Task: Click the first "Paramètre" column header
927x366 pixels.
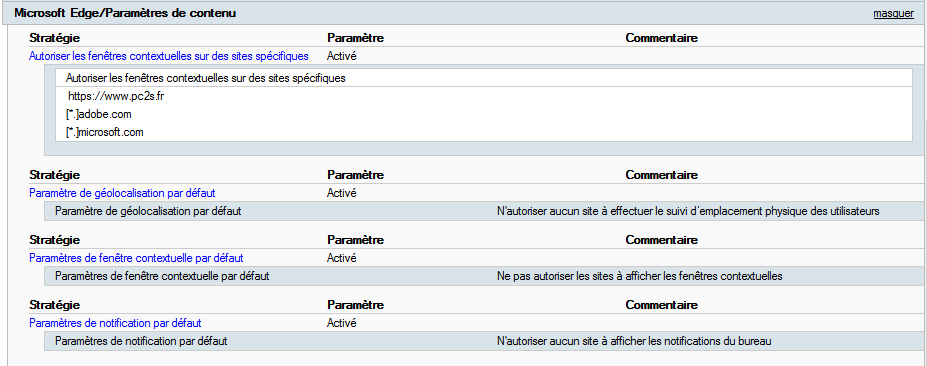Action: click(355, 38)
